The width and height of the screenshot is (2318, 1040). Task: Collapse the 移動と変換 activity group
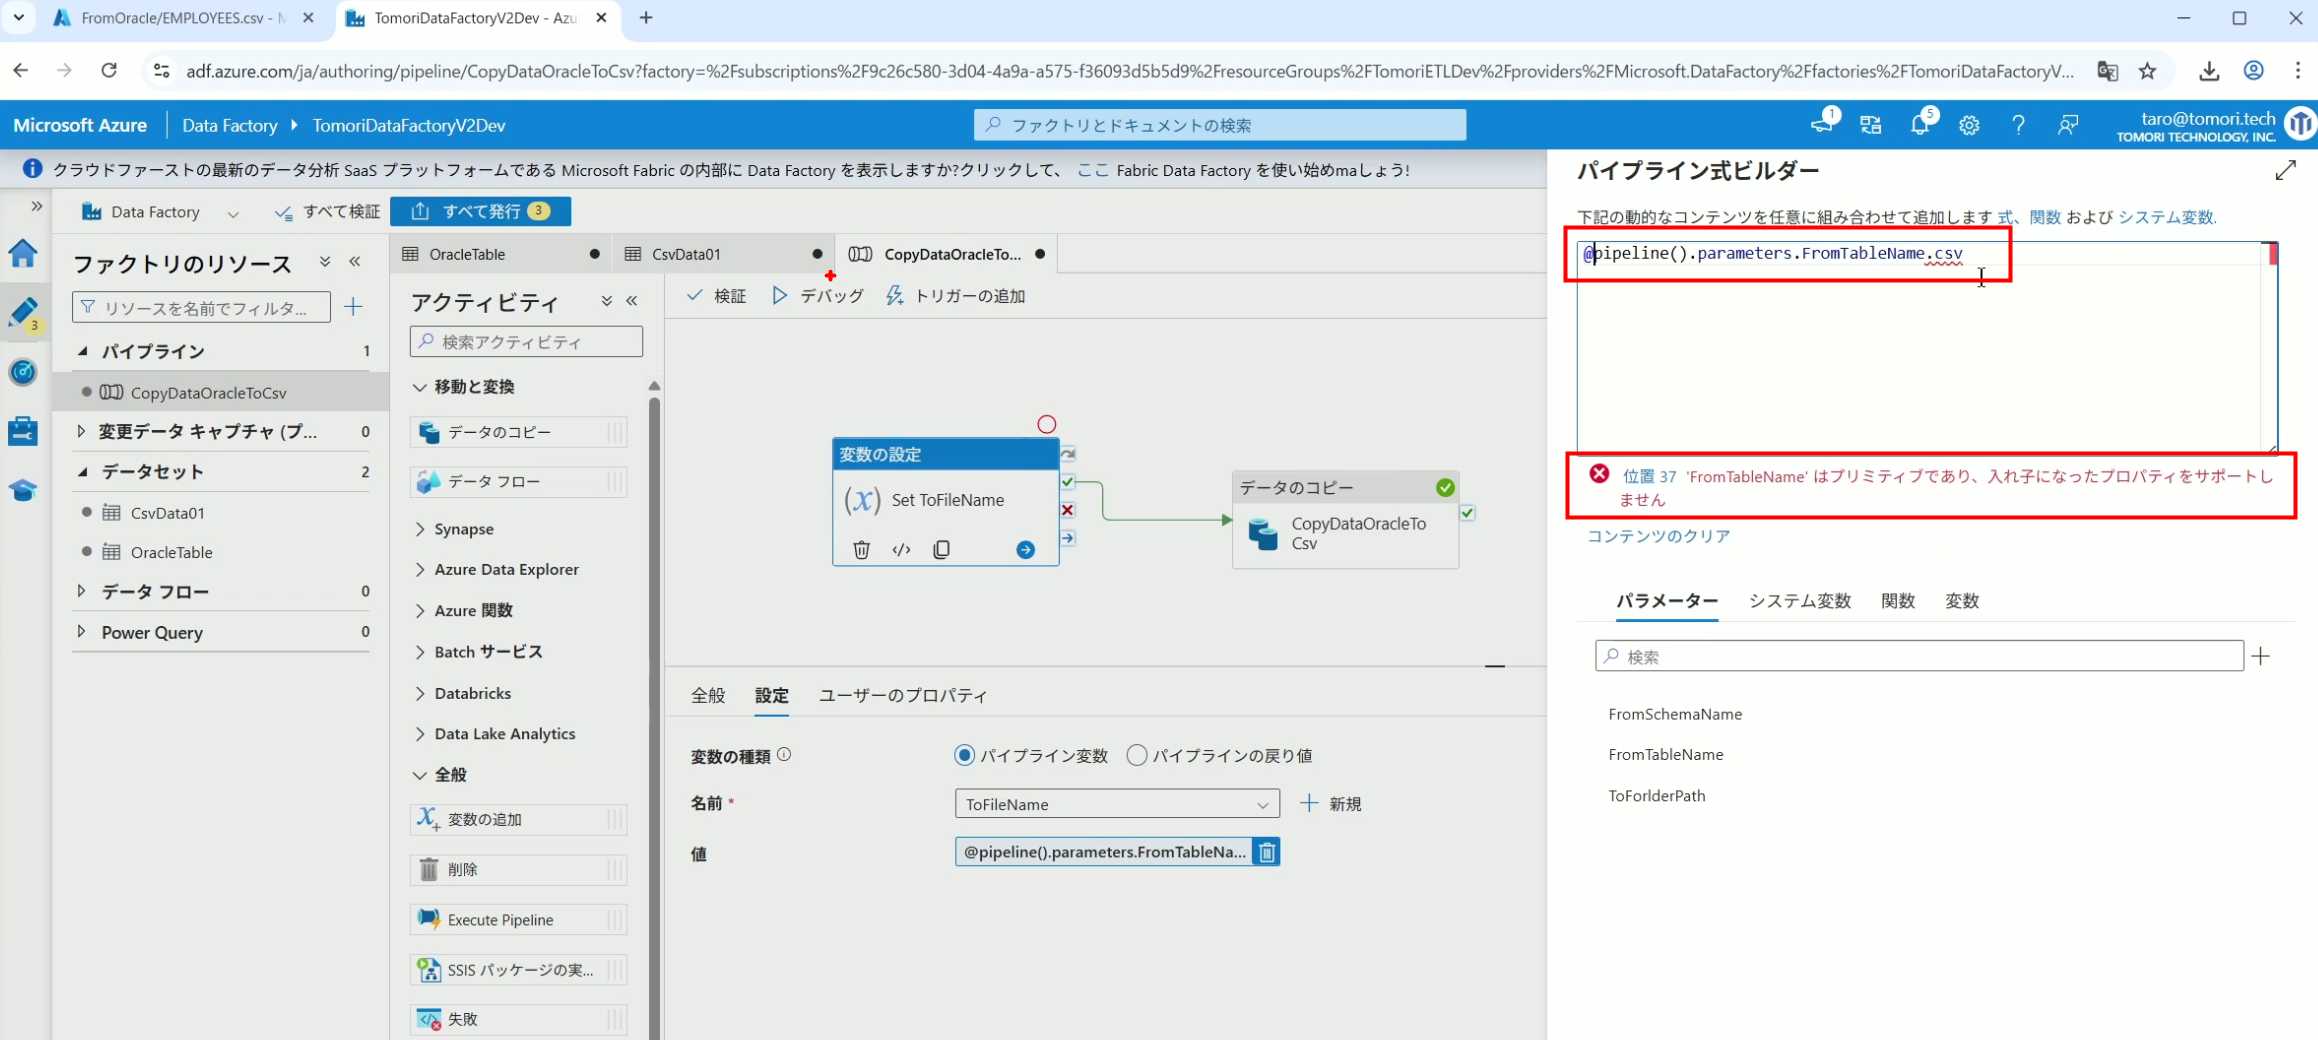(420, 387)
